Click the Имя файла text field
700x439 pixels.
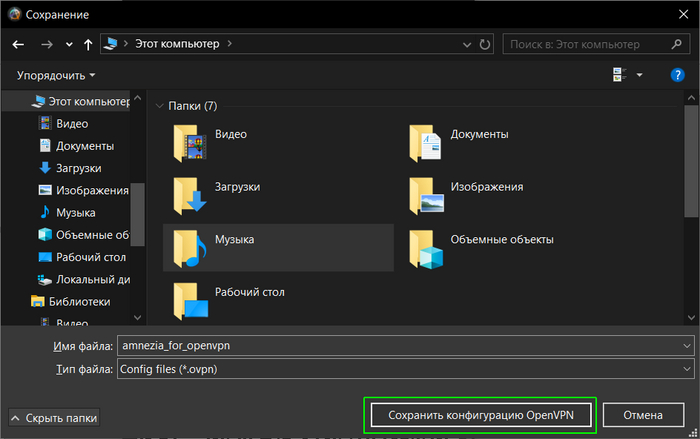tap(400, 345)
